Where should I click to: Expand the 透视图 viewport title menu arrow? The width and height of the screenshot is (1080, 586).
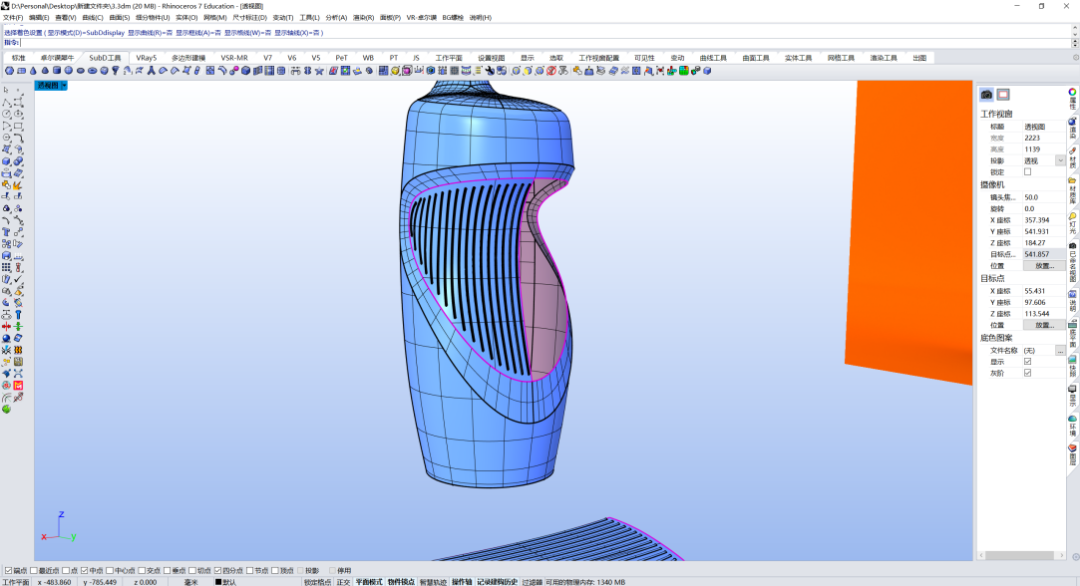[x=63, y=85]
